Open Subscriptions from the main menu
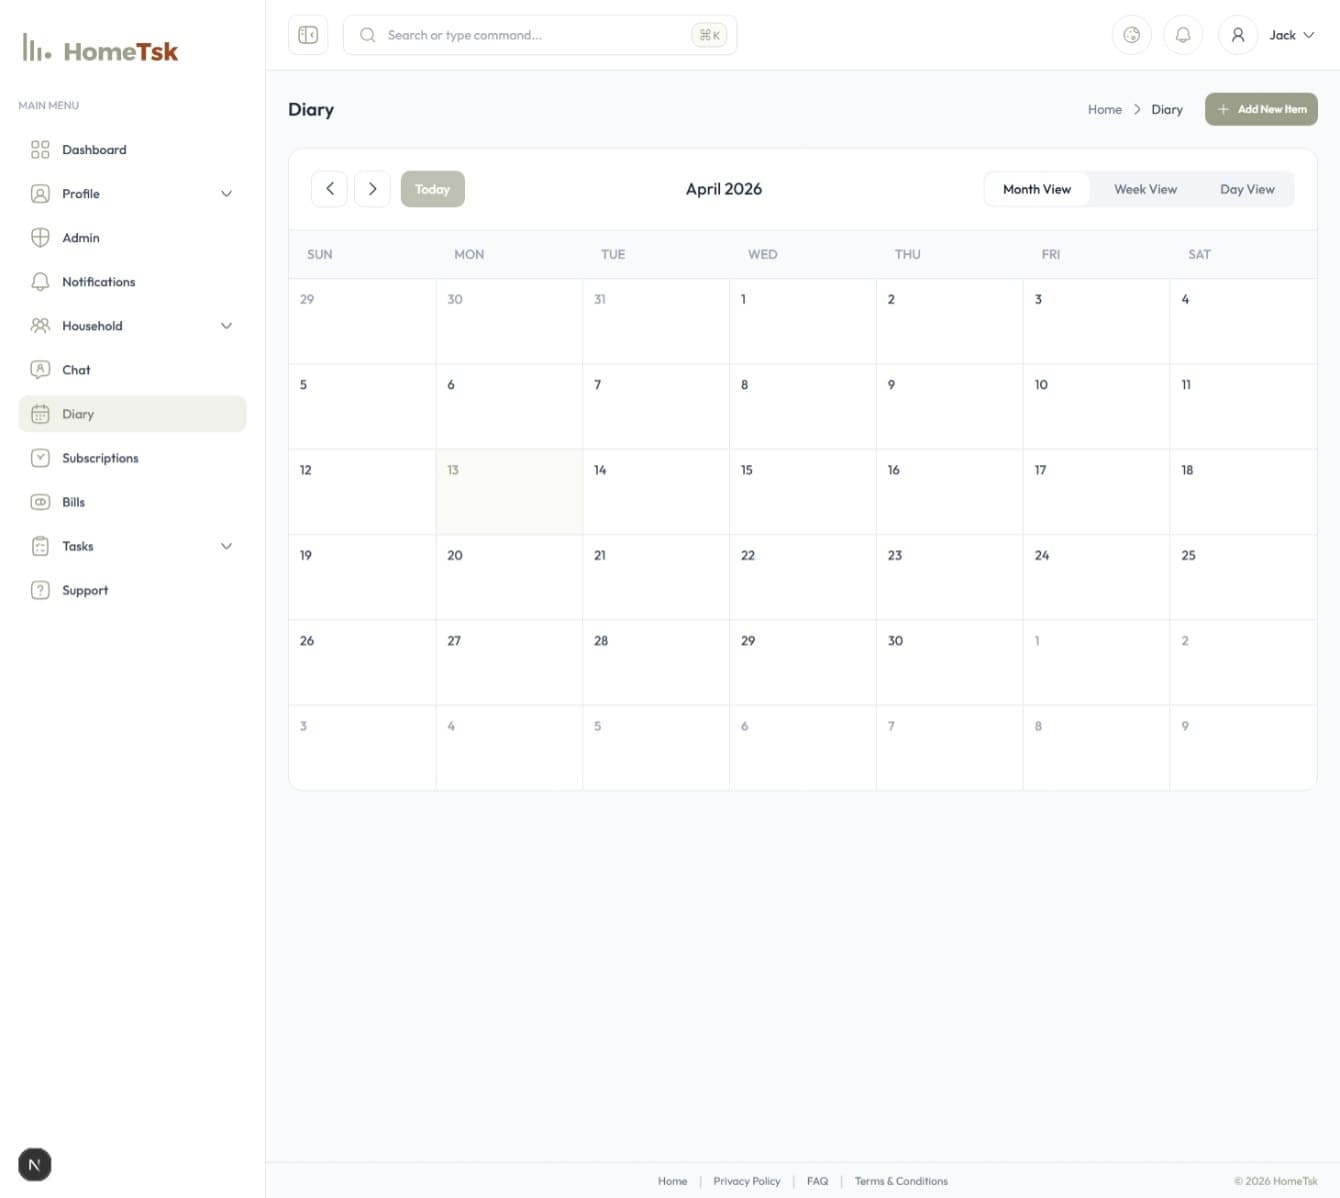Screen dimensions: 1340x1198 100,458
